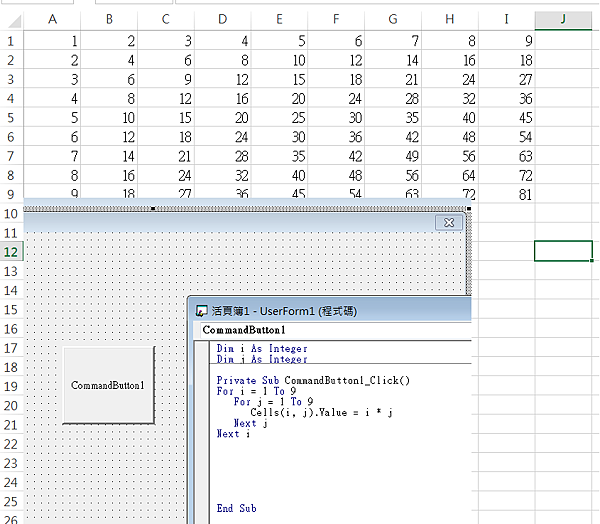The width and height of the screenshot is (600, 524).
Task: Select row 12 header
Action: 11,251
